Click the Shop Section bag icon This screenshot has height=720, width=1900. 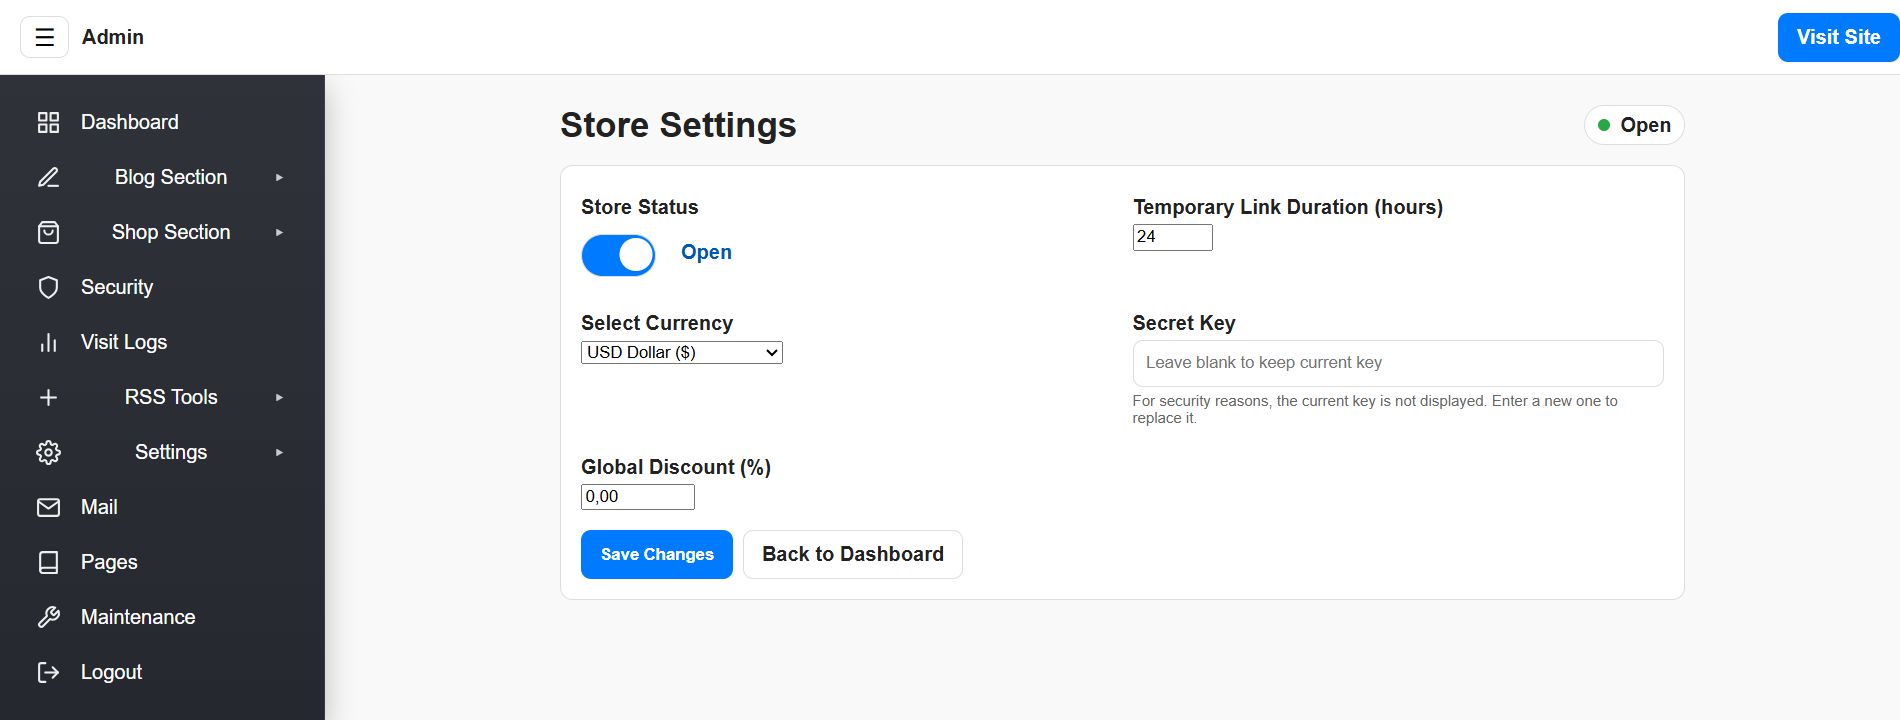tap(48, 232)
